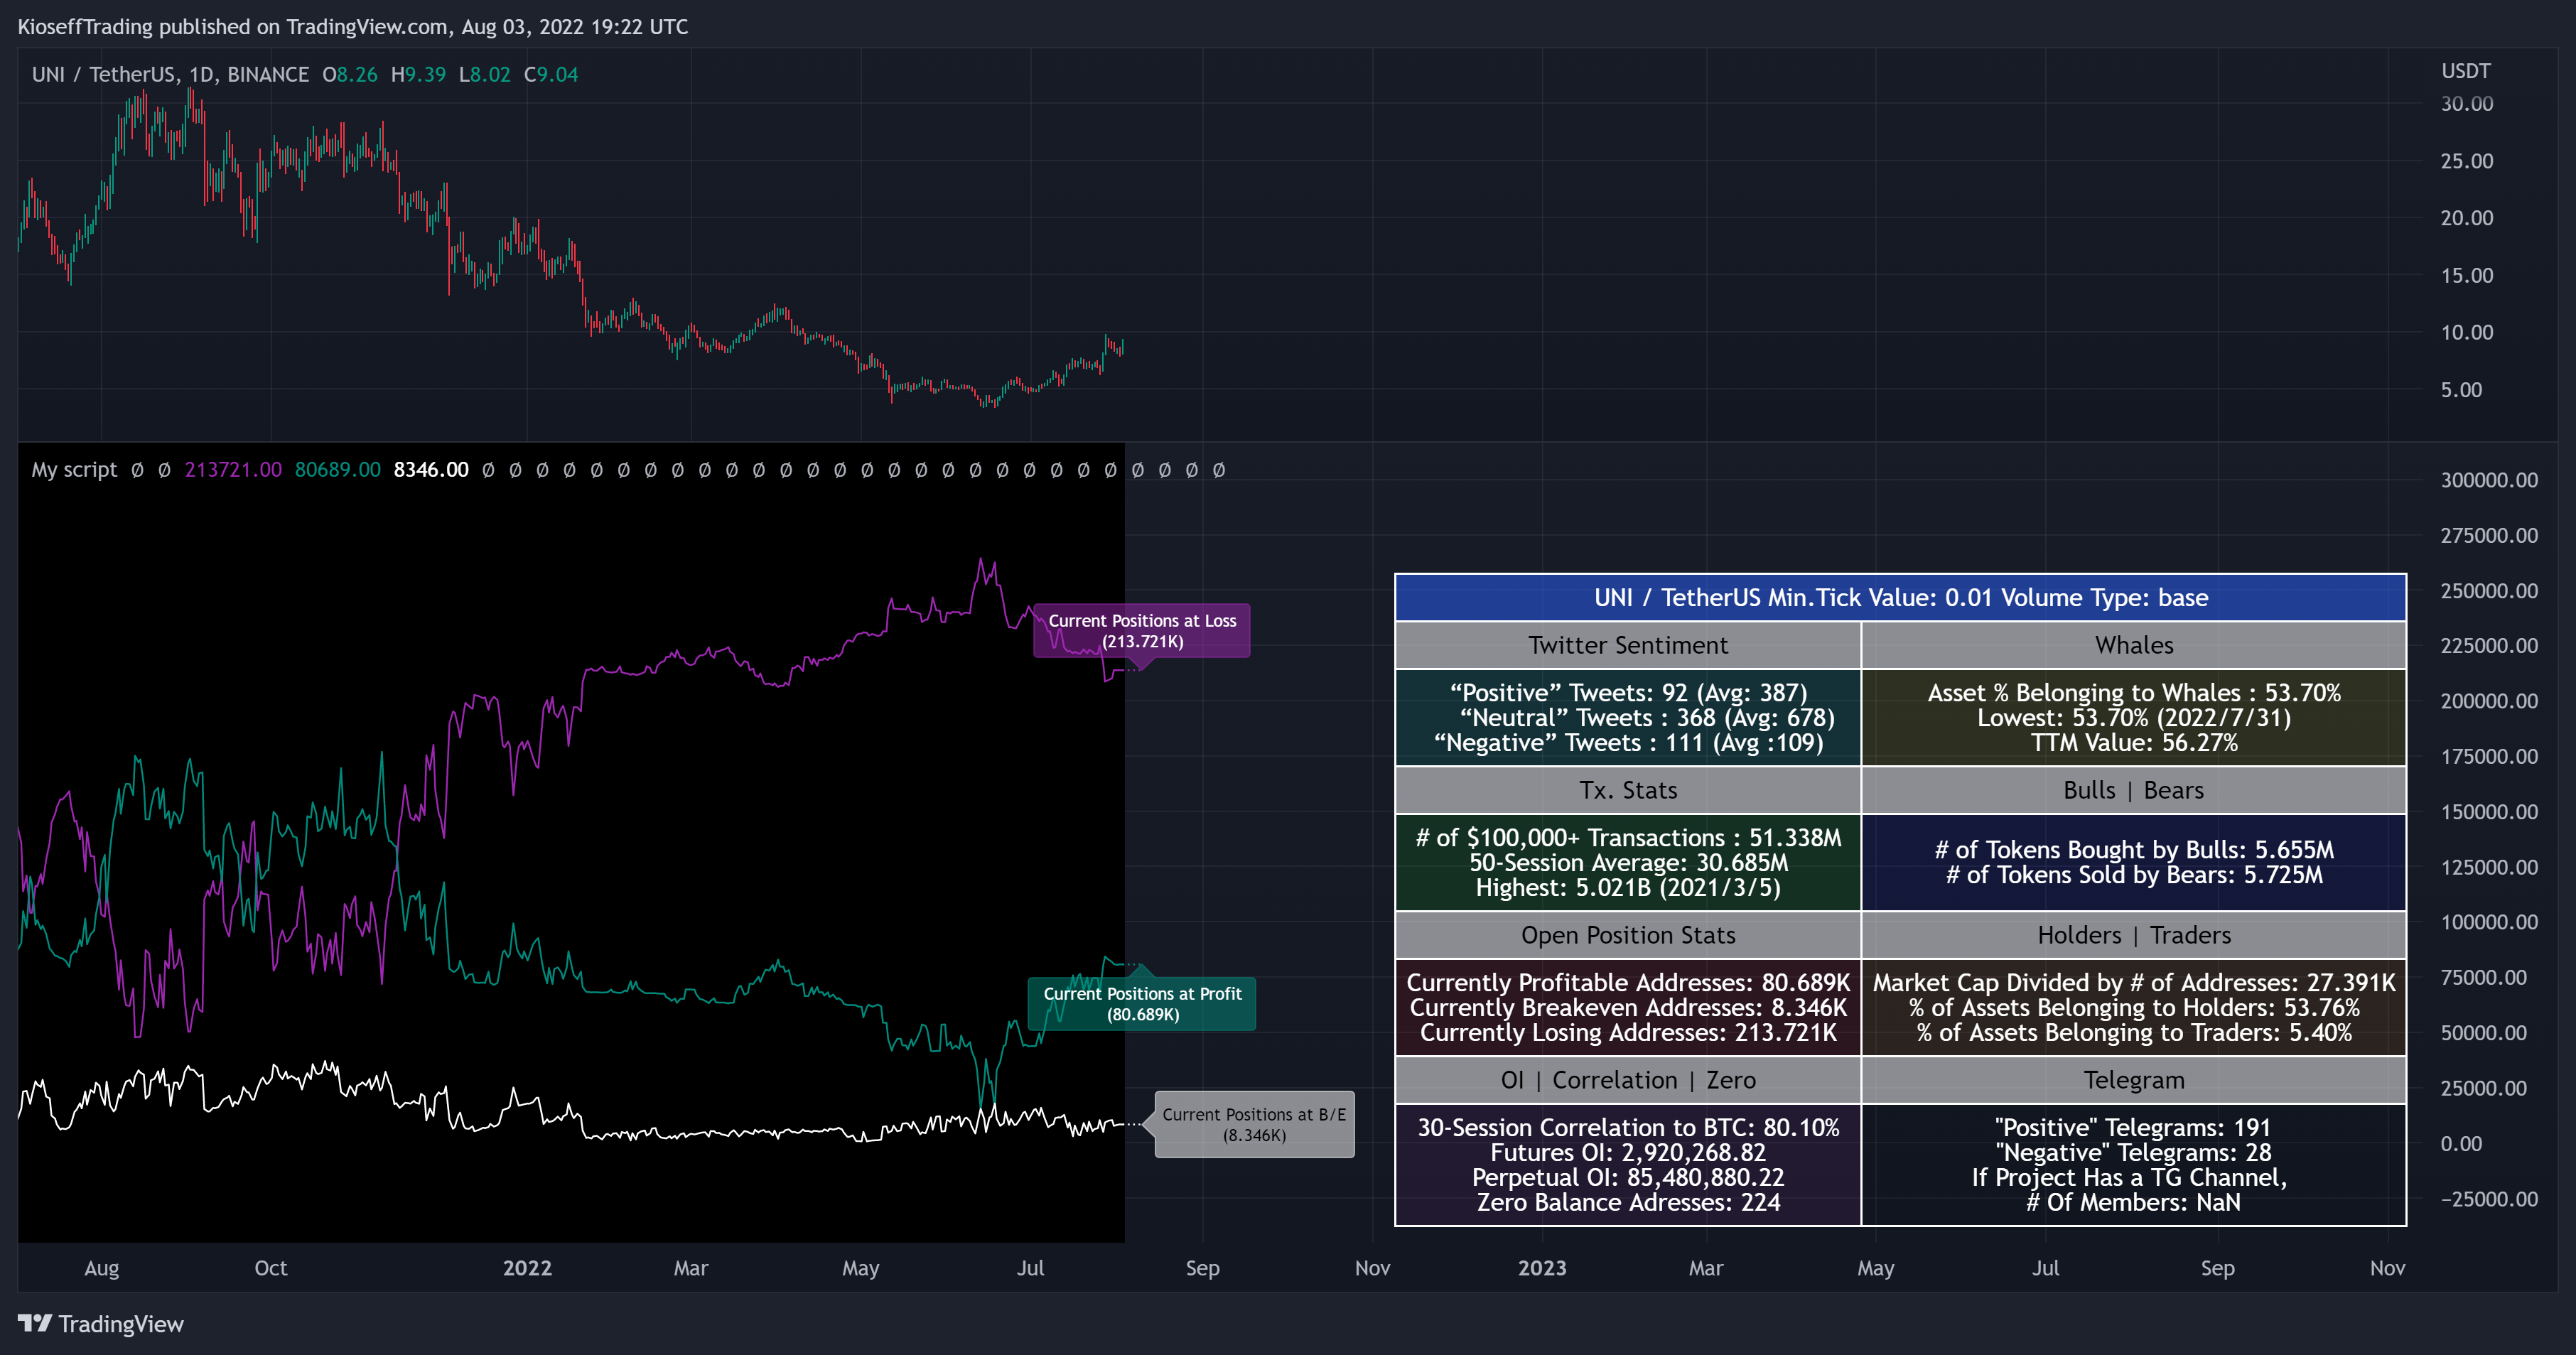Click the closing price value C9.04
The width and height of the screenshot is (2576, 1355).
551,74
